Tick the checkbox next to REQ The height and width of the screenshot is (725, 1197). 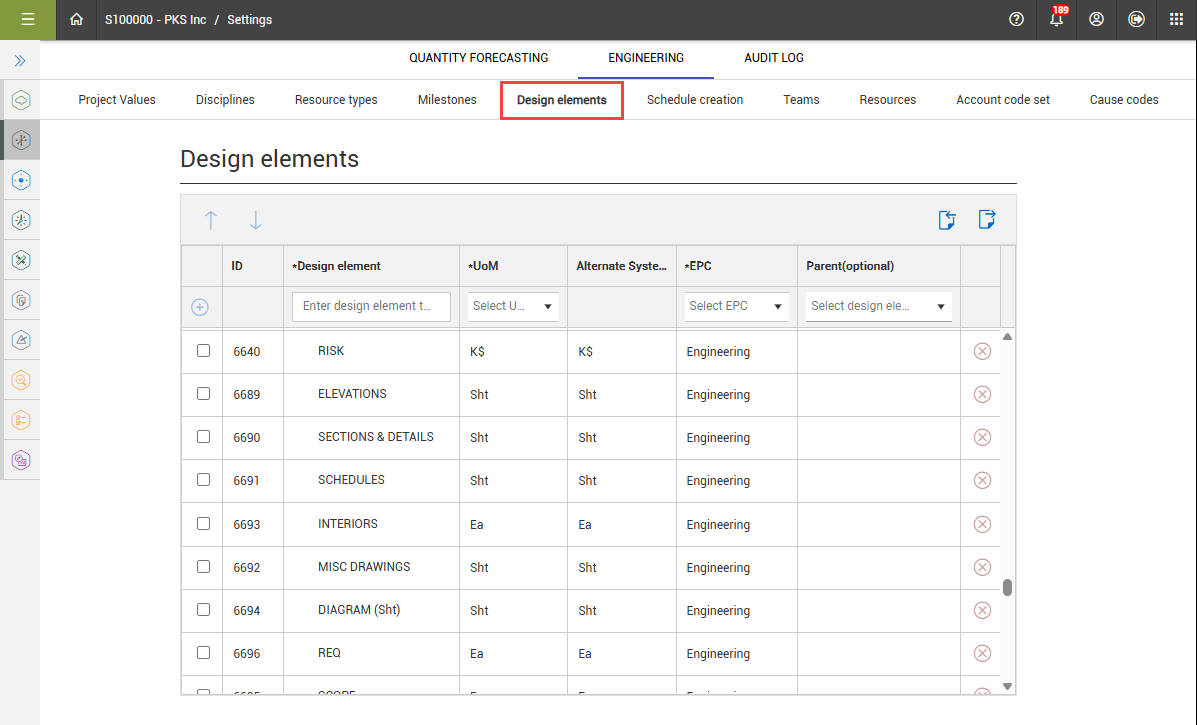(x=204, y=653)
